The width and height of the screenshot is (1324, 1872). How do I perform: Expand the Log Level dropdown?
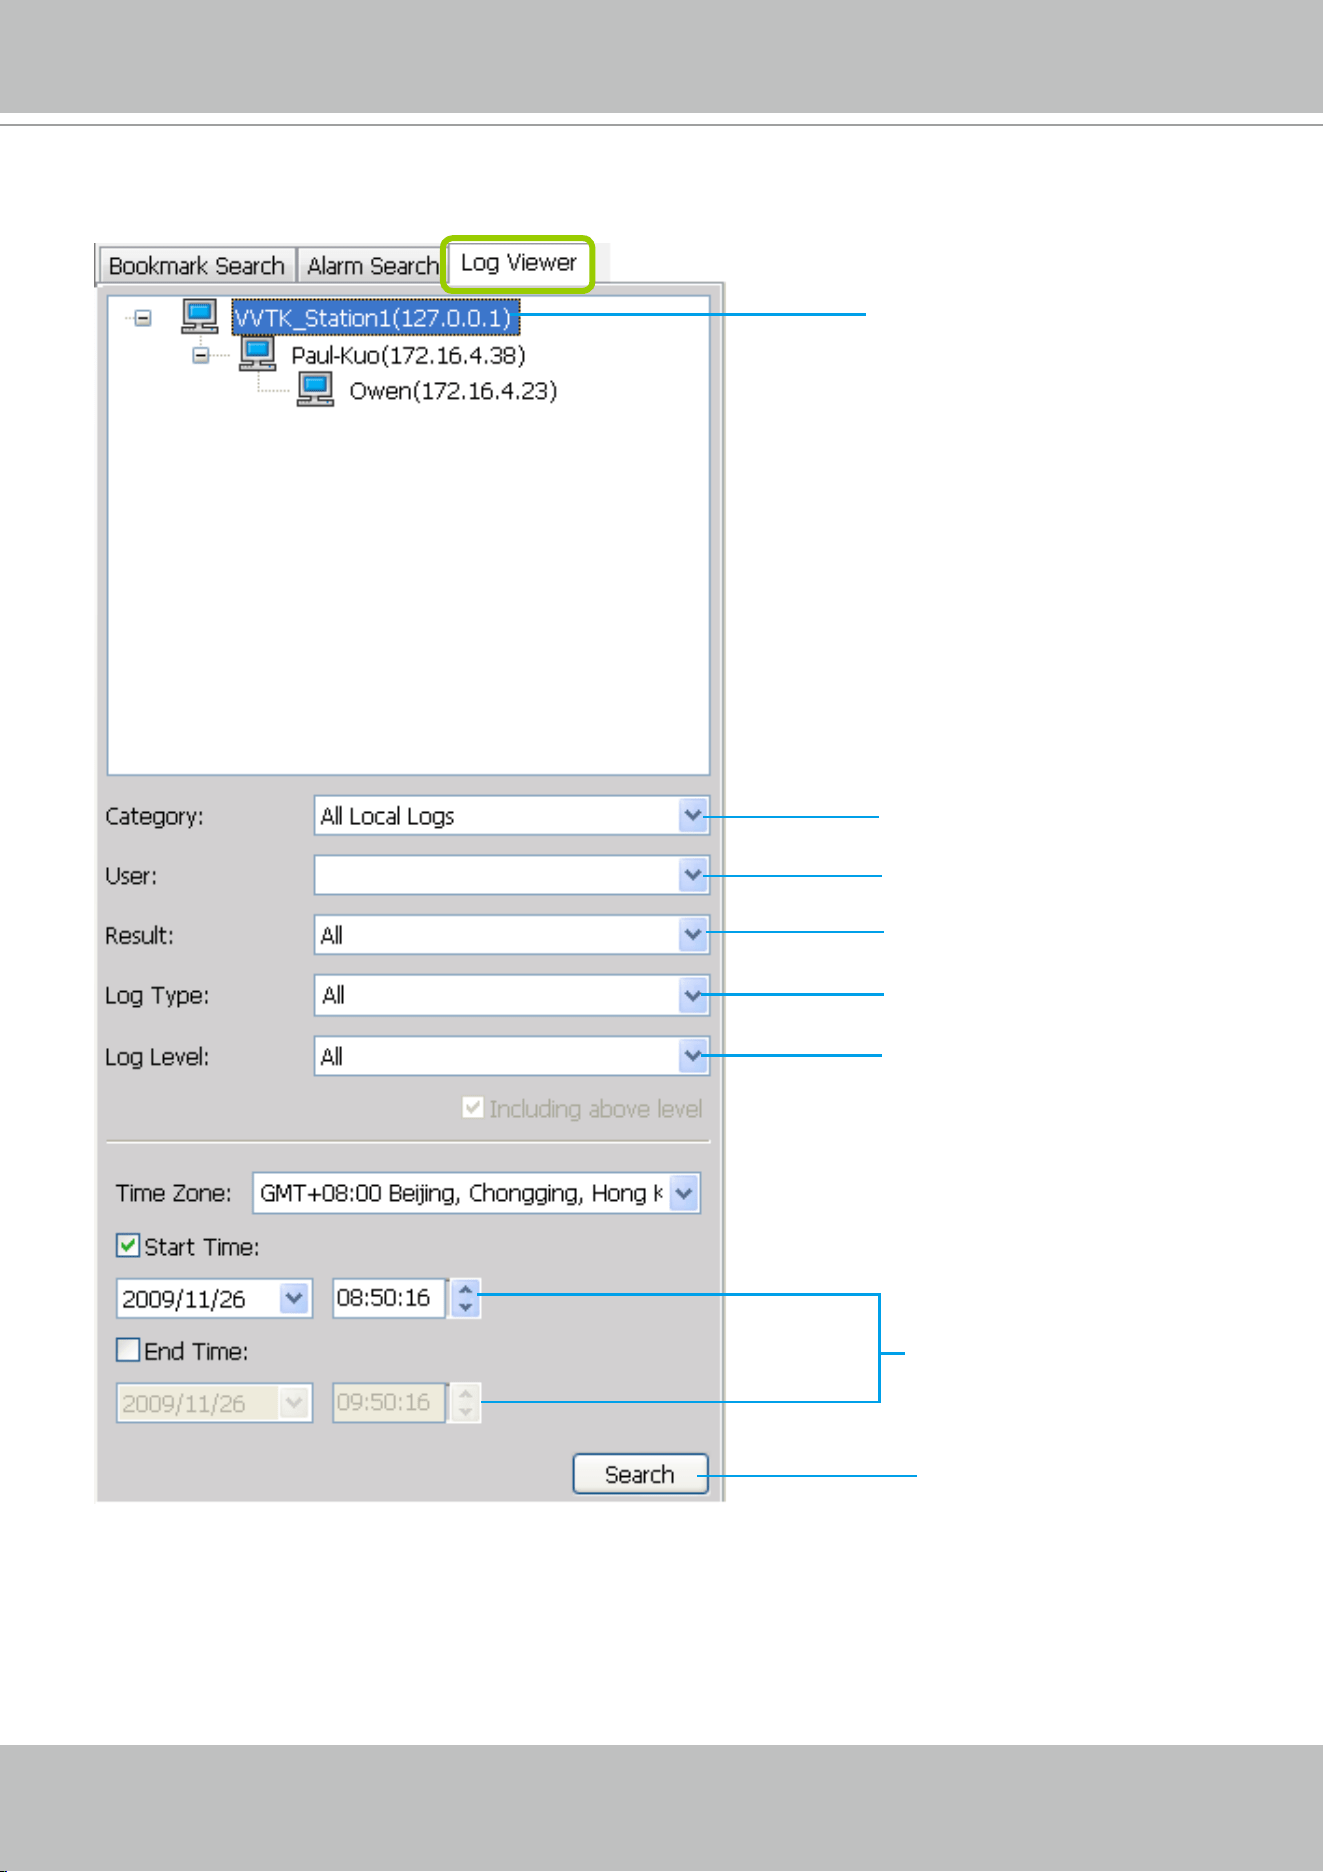click(693, 1055)
